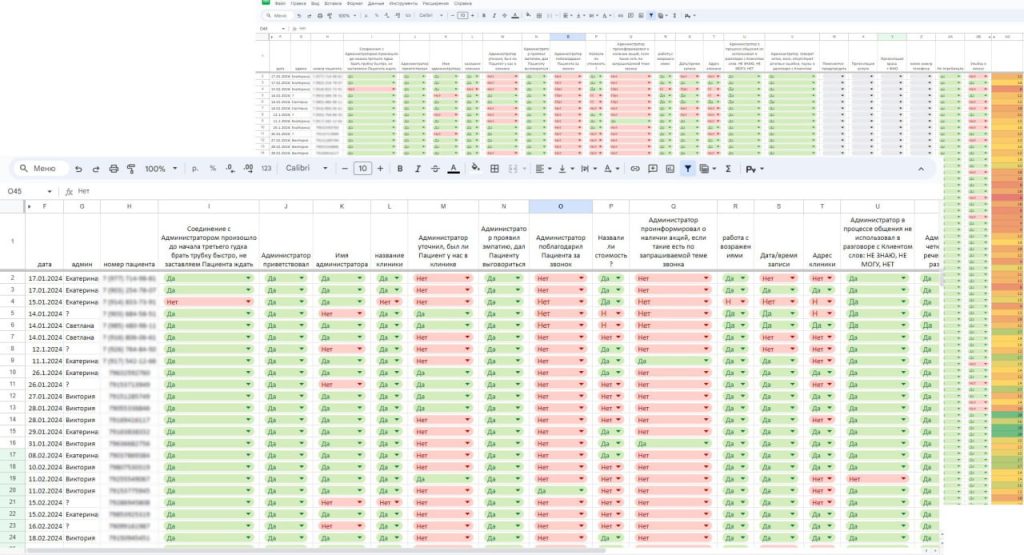Click the print icon in the enlarged toolbar

pos(114,169)
